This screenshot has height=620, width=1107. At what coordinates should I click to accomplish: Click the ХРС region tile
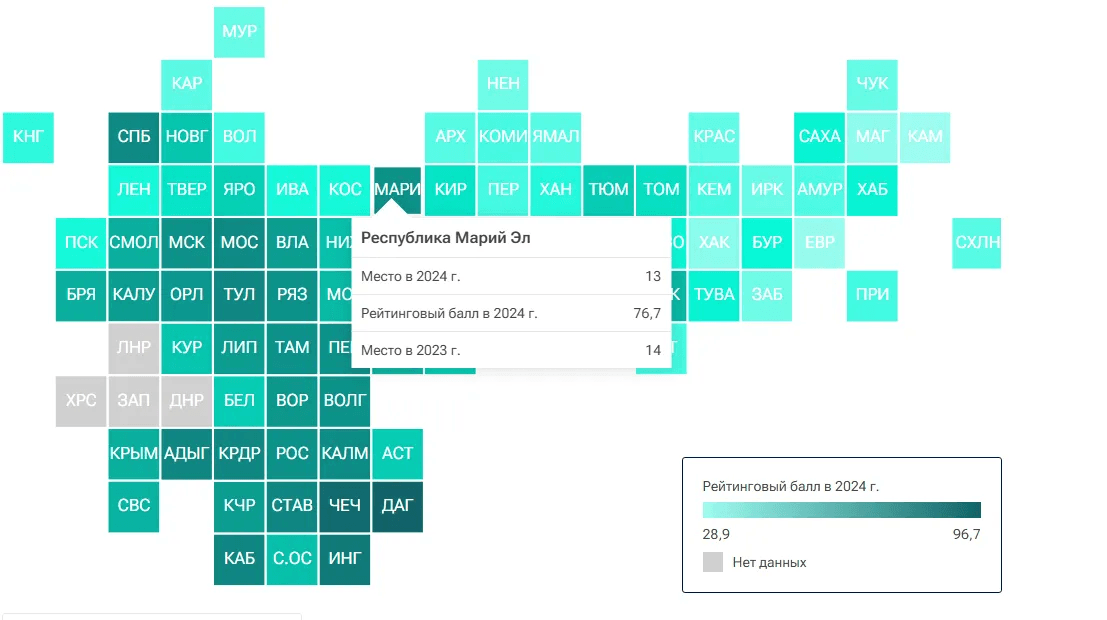click(81, 401)
